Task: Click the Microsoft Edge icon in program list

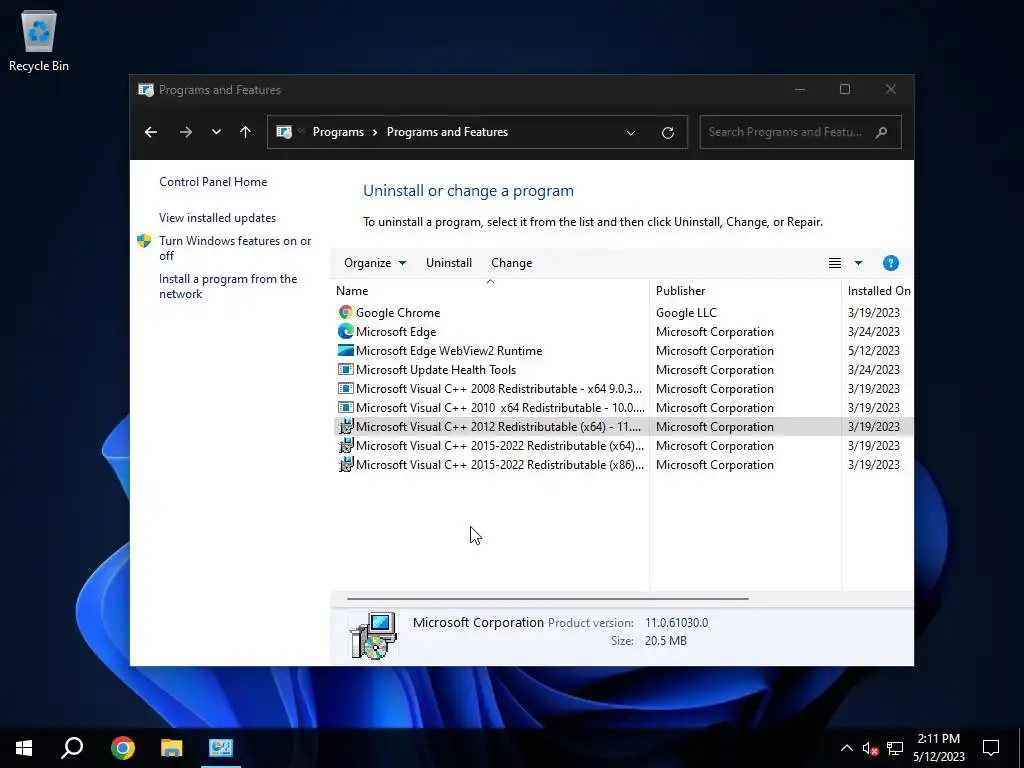Action: [x=345, y=332]
